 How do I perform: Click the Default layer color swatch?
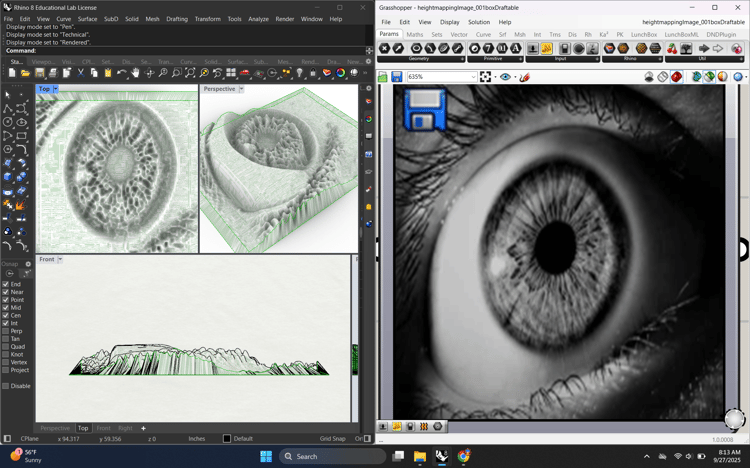(x=227, y=439)
